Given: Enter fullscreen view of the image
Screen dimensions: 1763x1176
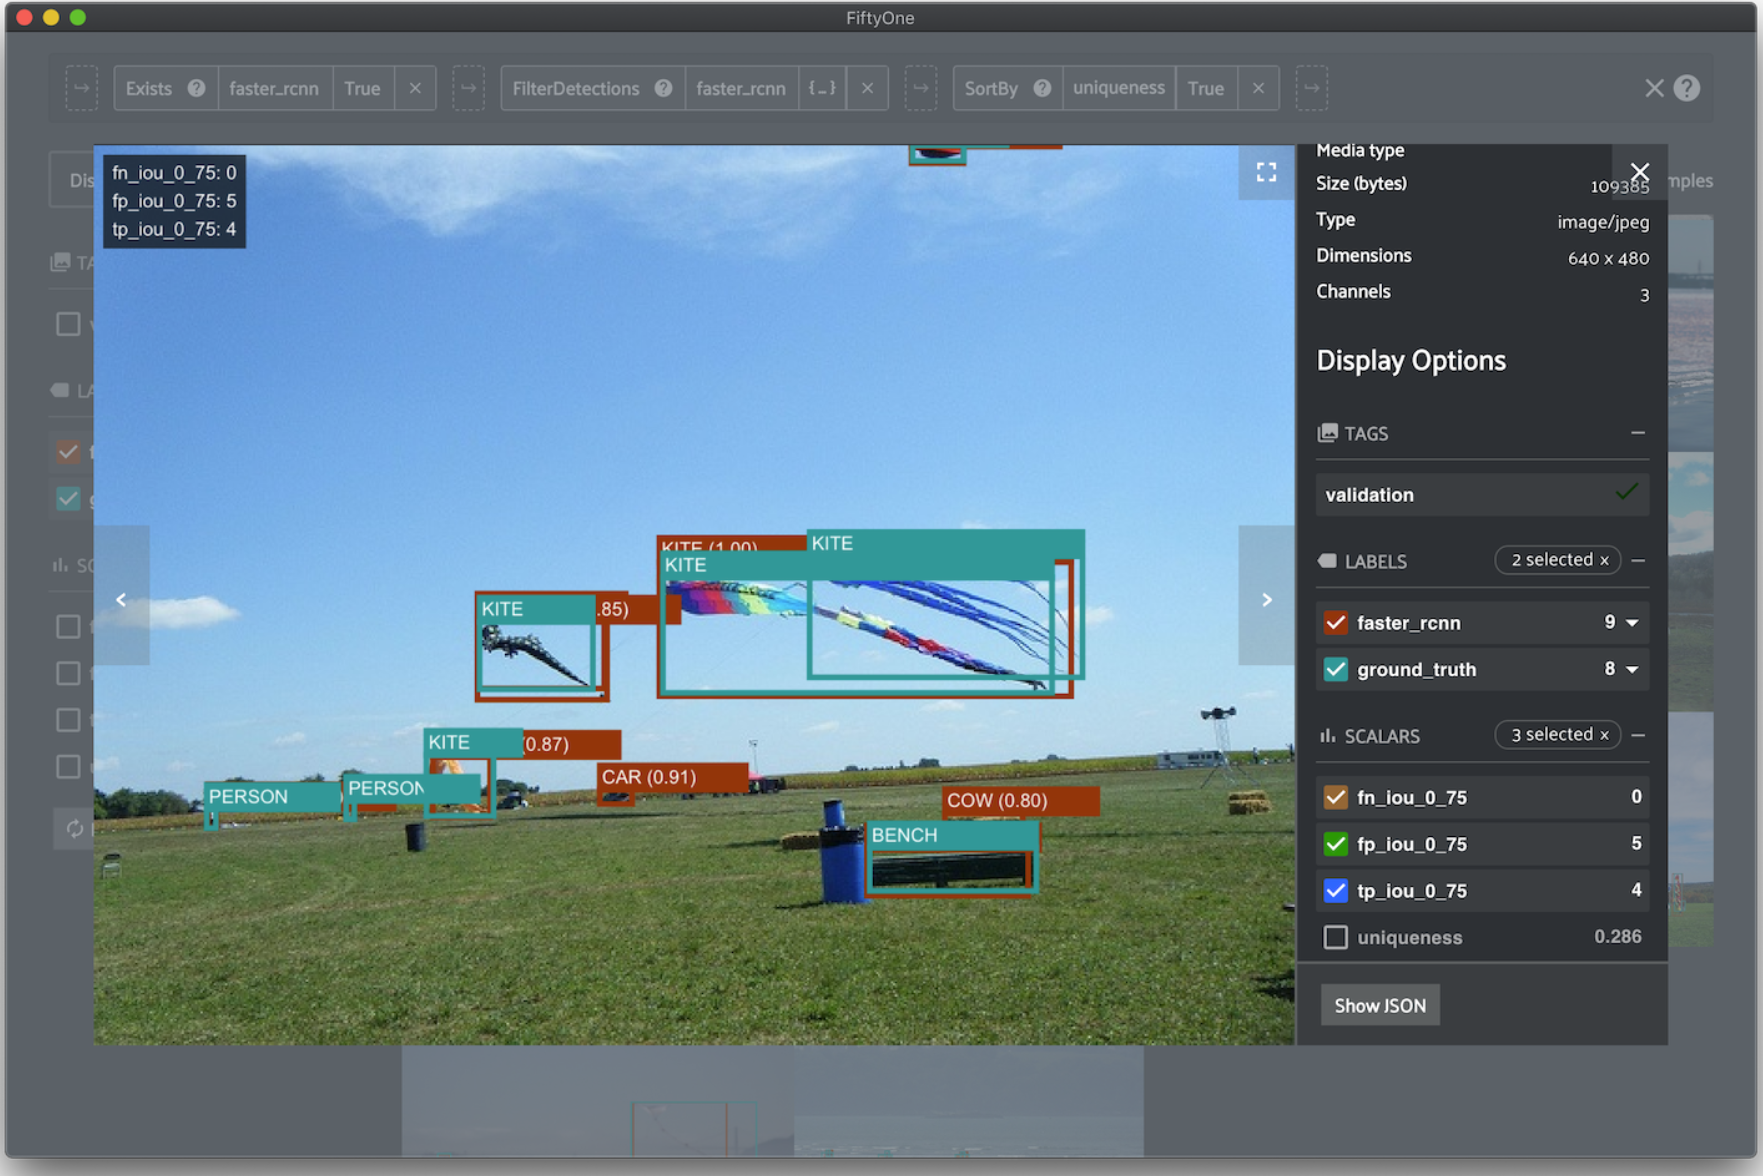Looking at the screenshot, I should point(1266,173).
